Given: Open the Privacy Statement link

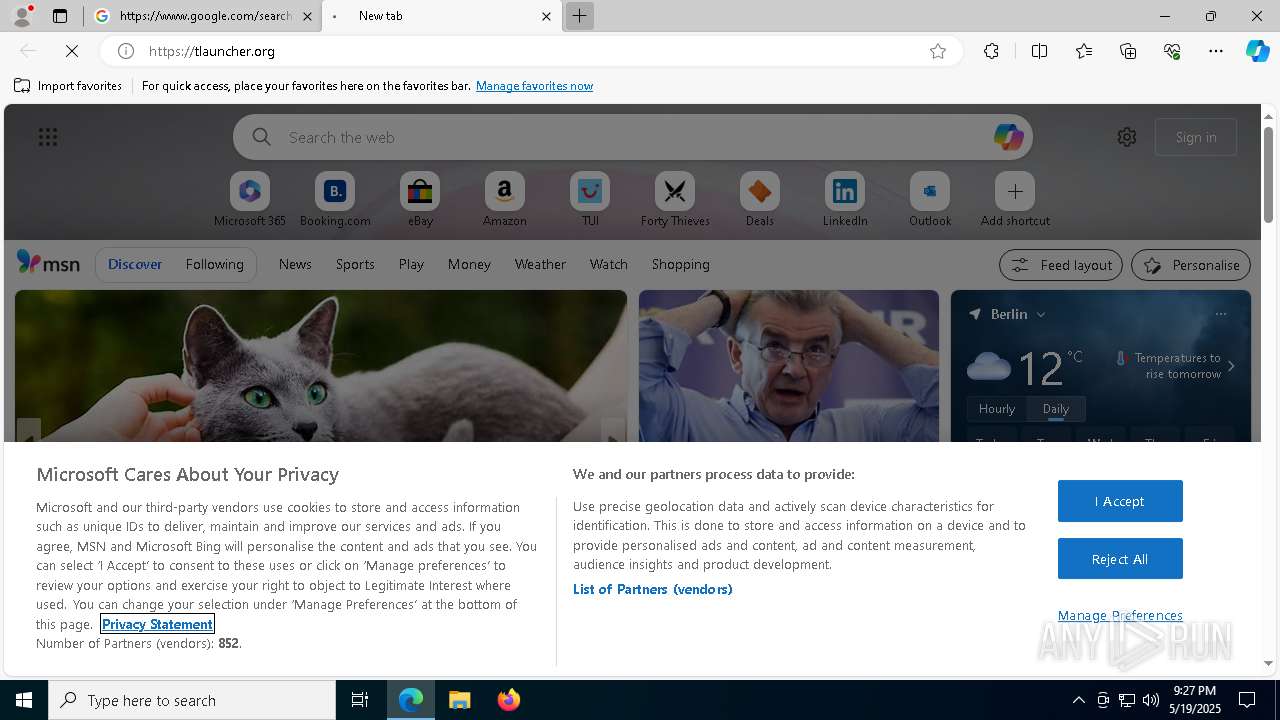Looking at the screenshot, I should 157,624.
